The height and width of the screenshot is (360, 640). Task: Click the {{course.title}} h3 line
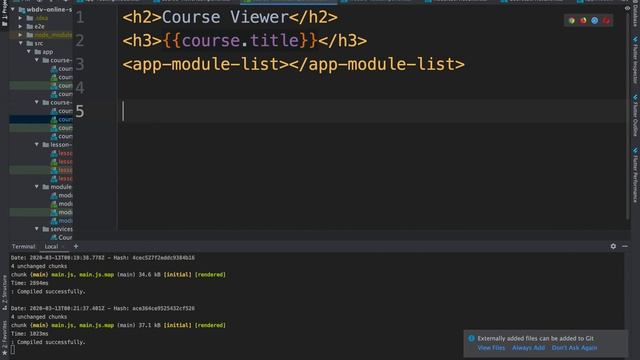click(244, 40)
